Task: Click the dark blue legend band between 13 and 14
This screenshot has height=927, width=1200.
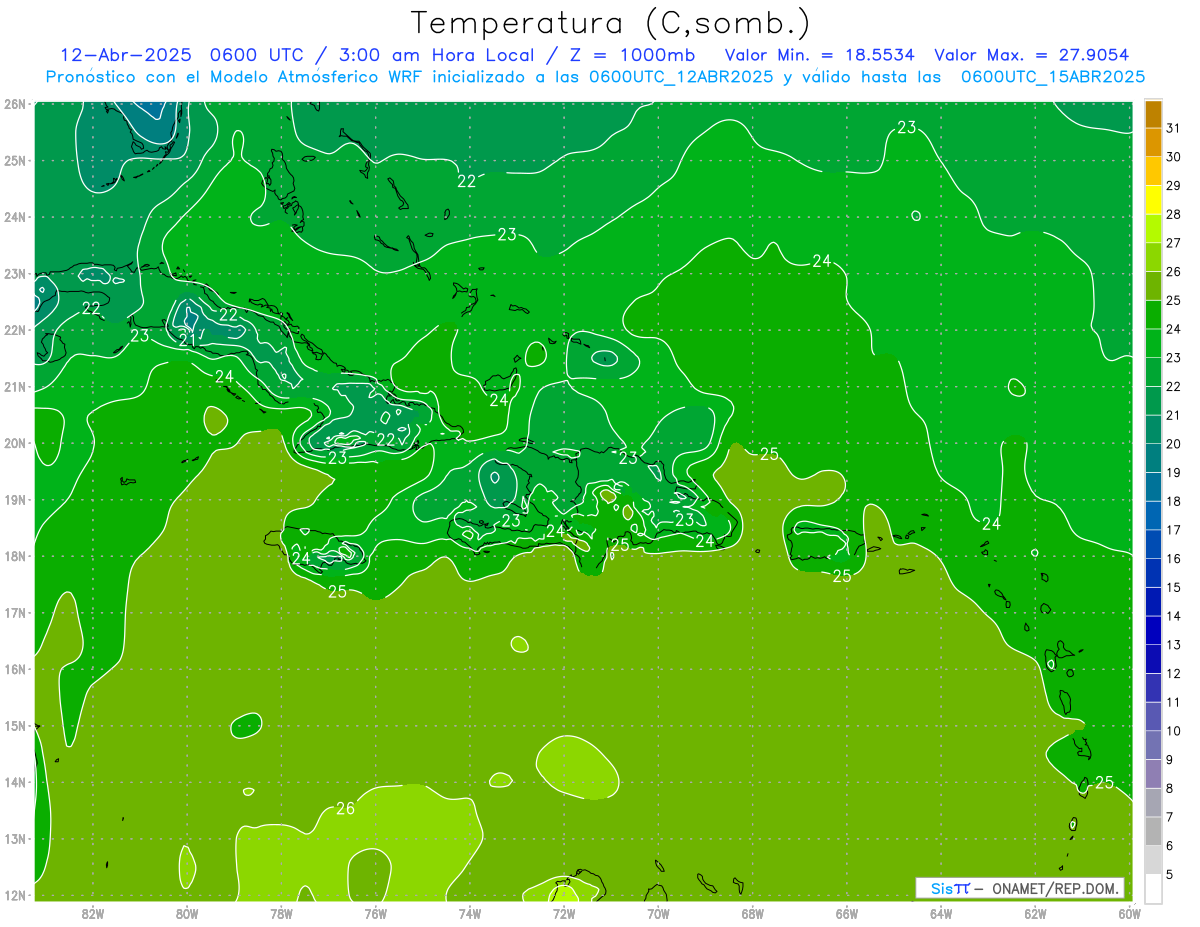Action: 1153,631
